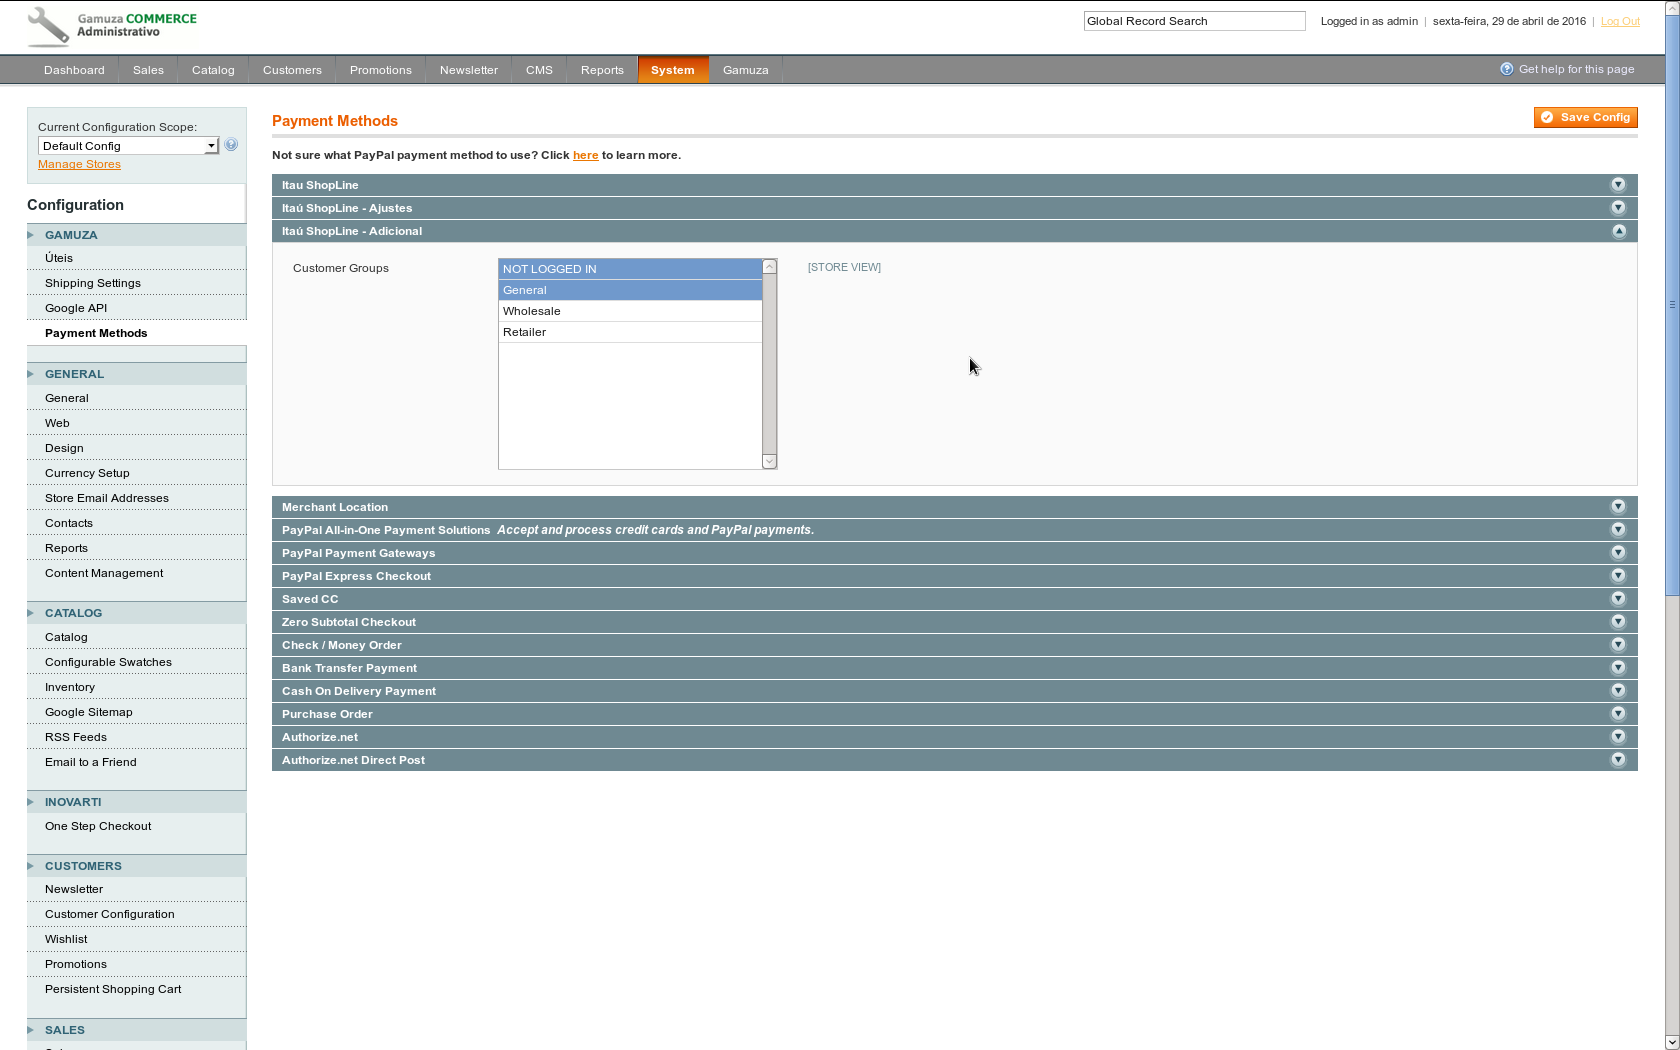The image size is (1680, 1050).
Task: Open RSS Feeds in sidebar
Action: pos(76,737)
